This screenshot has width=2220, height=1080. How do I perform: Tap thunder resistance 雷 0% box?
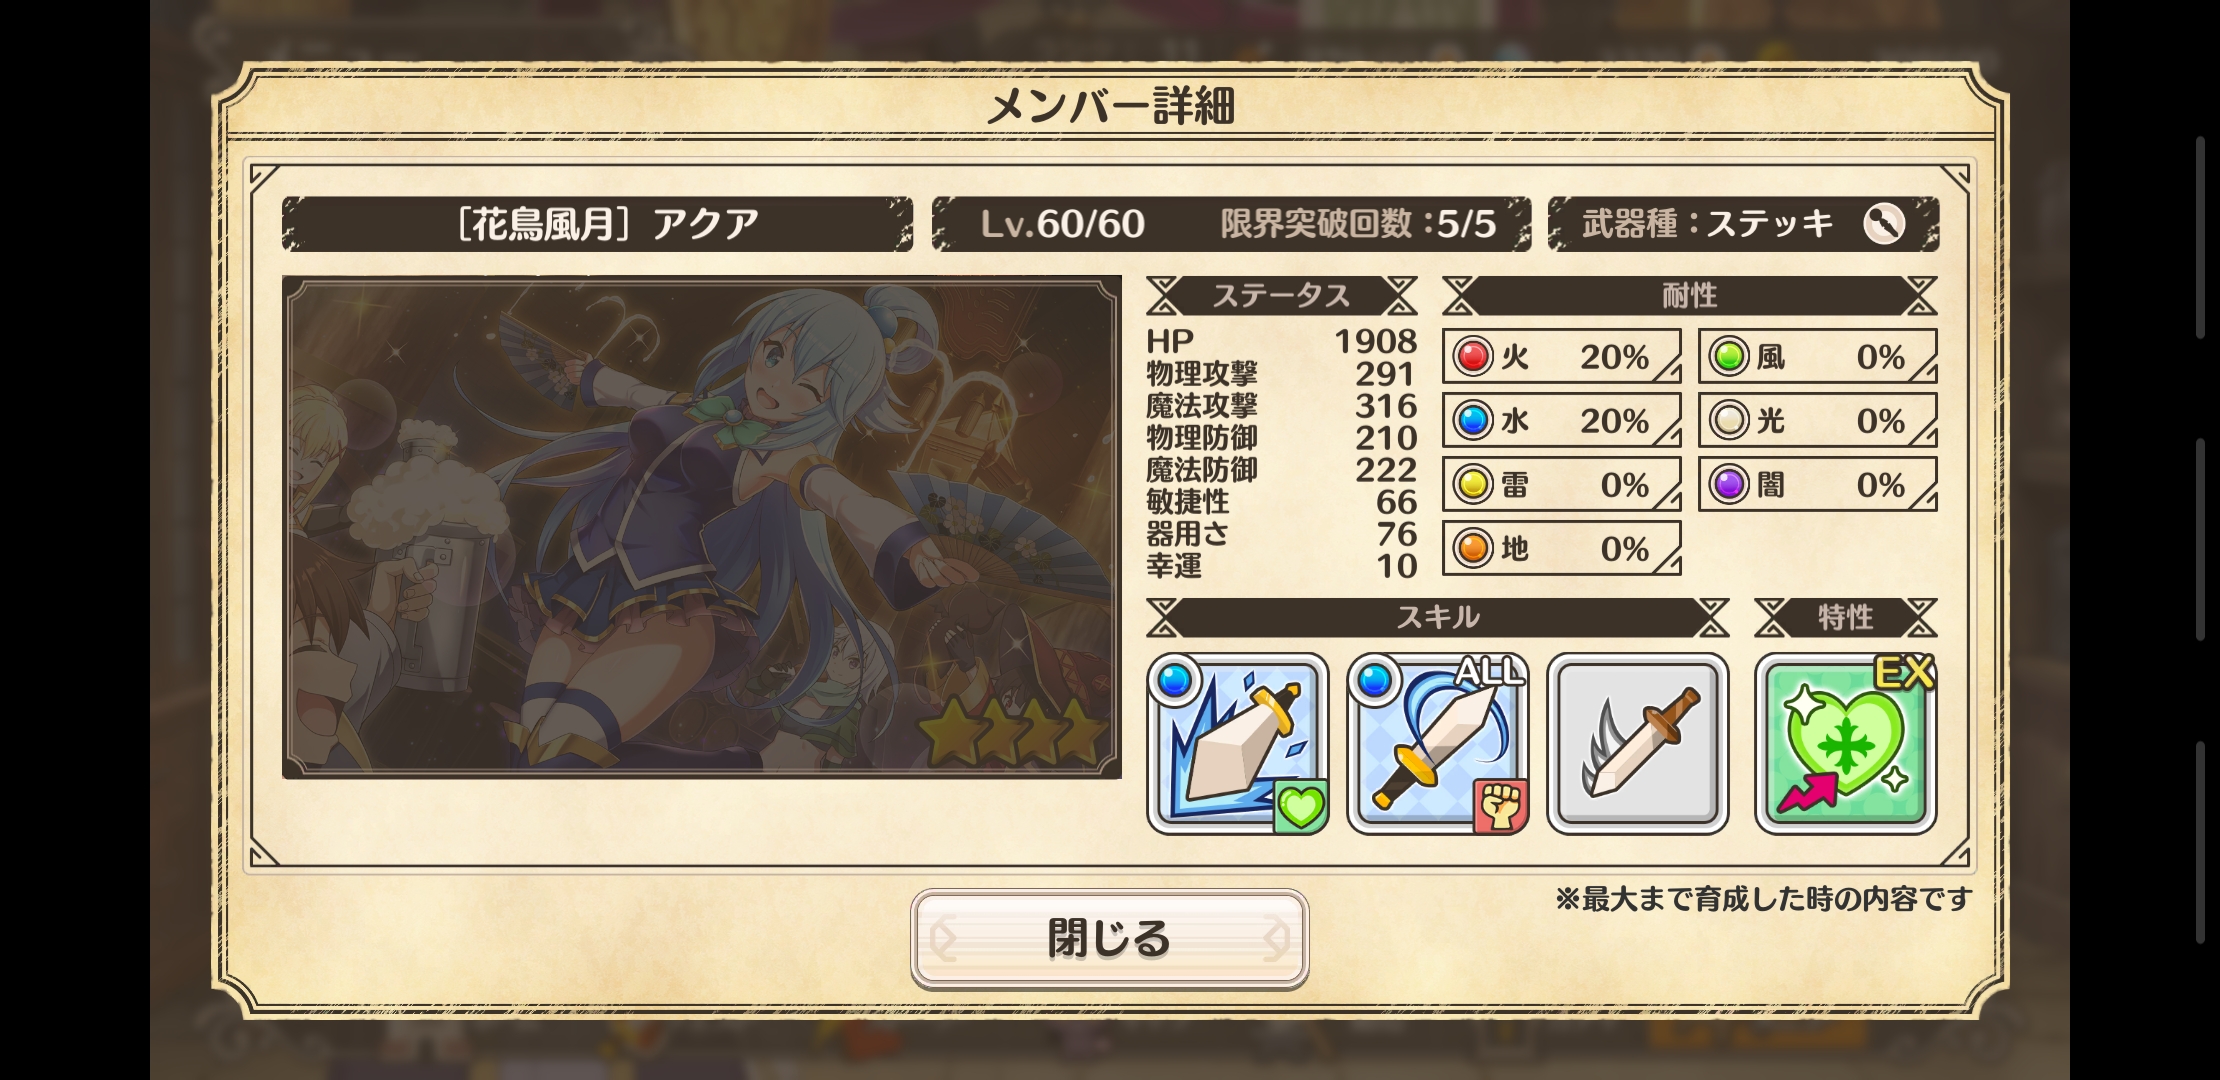tap(1561, 484)
